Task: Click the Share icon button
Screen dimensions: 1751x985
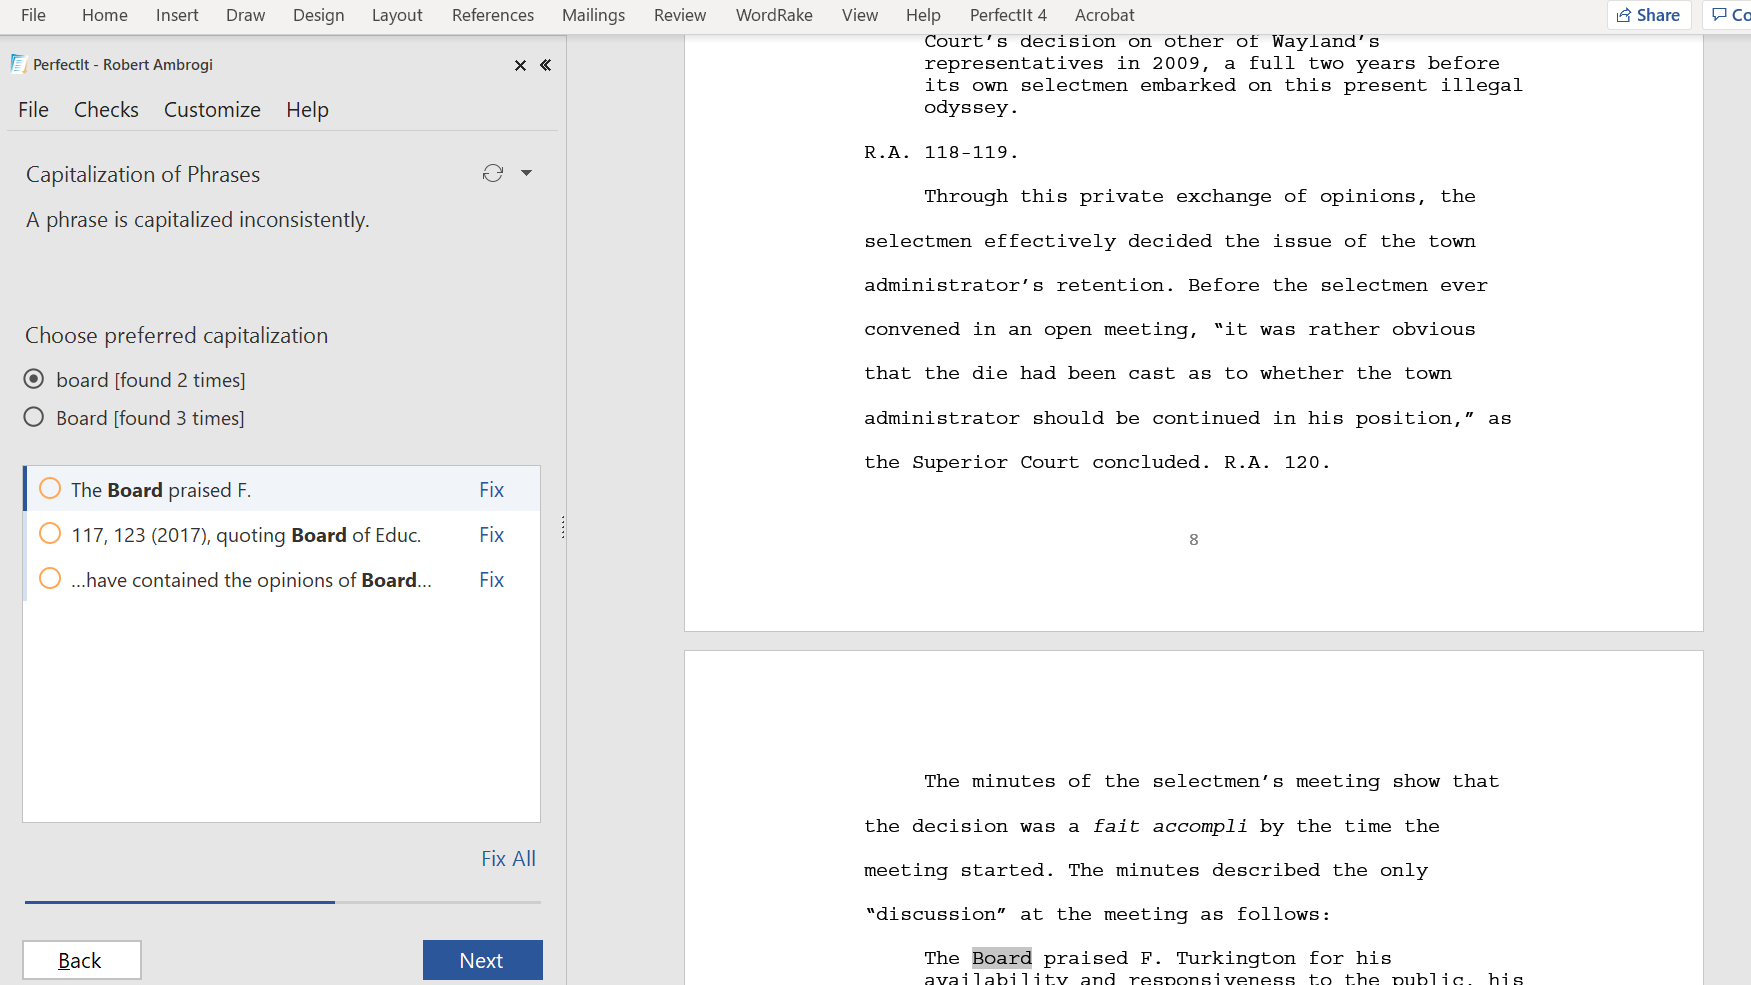Action: 1648,15
